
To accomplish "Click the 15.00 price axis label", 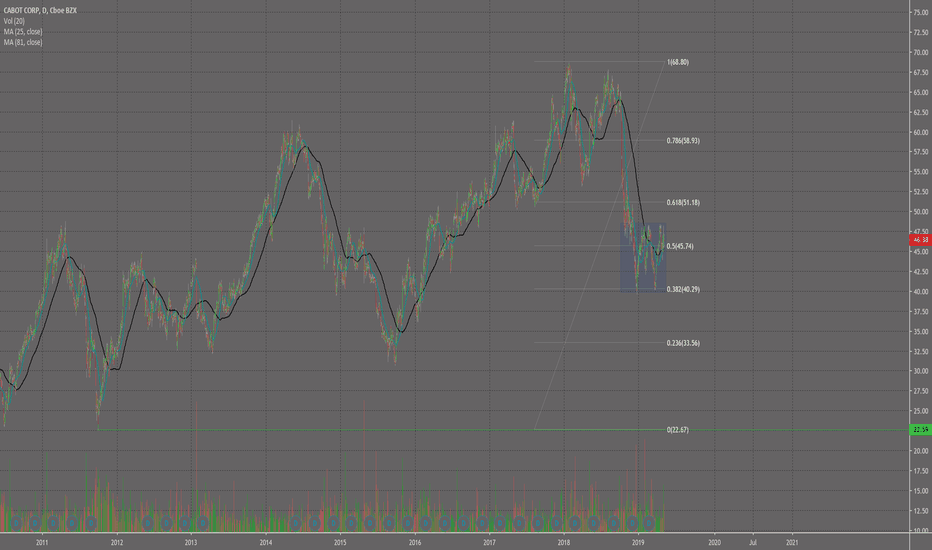I will (921, 491).
